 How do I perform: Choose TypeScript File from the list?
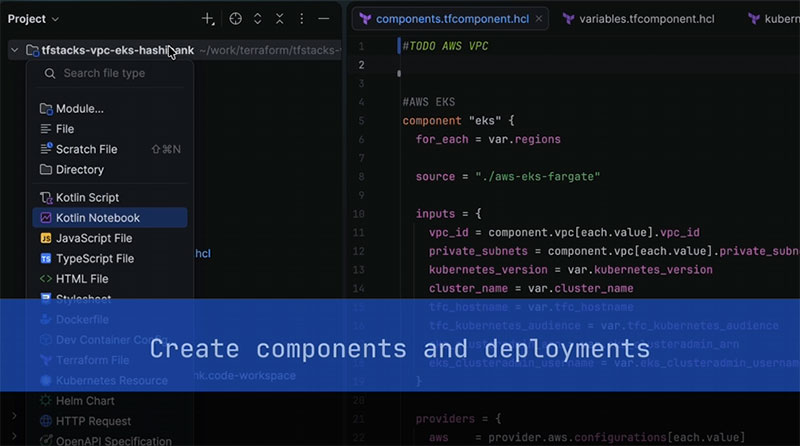click(94, 258)
